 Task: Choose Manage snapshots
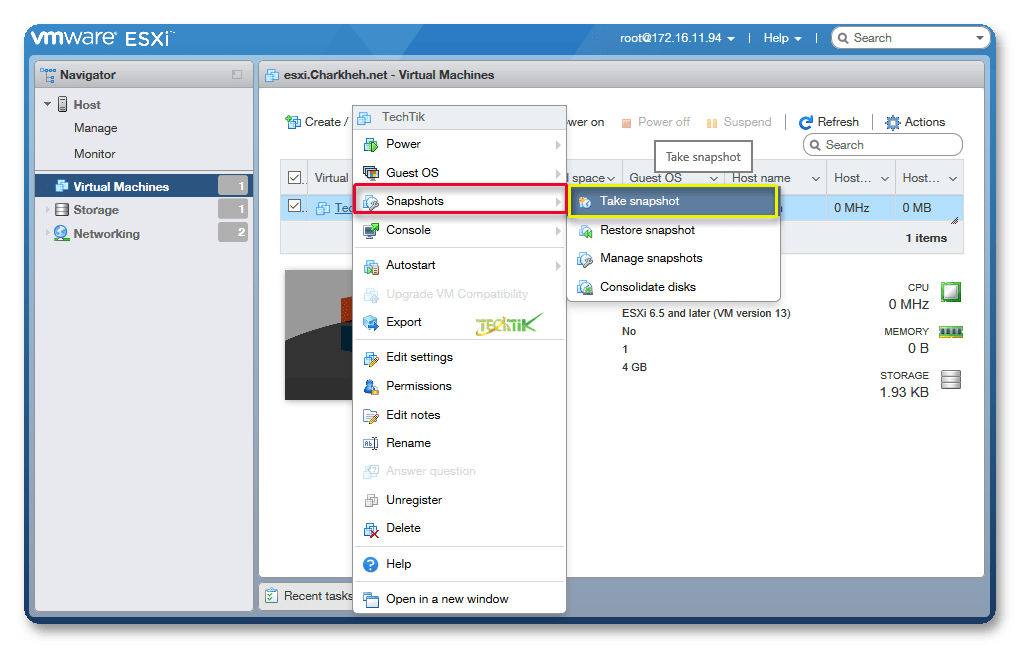click(674, 259)
